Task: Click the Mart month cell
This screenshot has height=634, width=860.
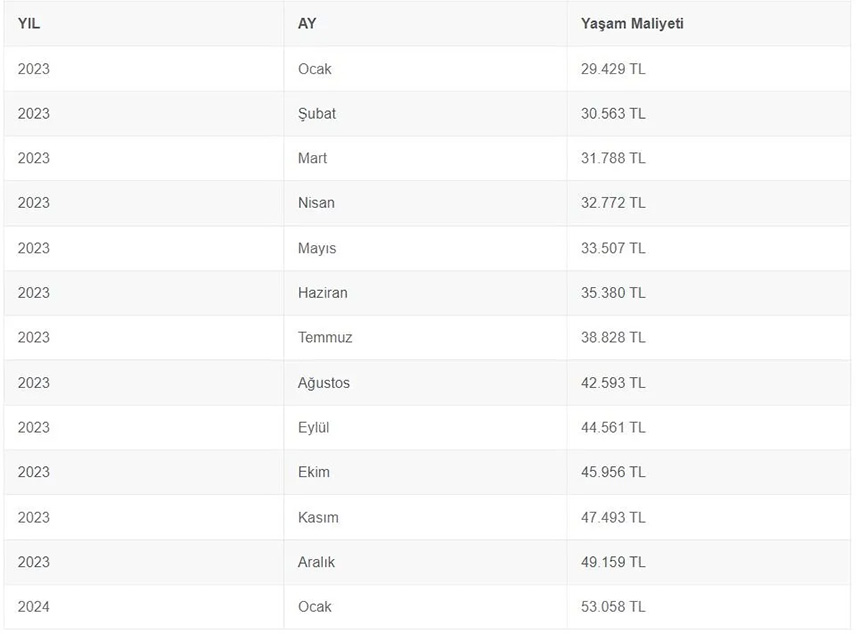Action: click(x=312, y=158)
